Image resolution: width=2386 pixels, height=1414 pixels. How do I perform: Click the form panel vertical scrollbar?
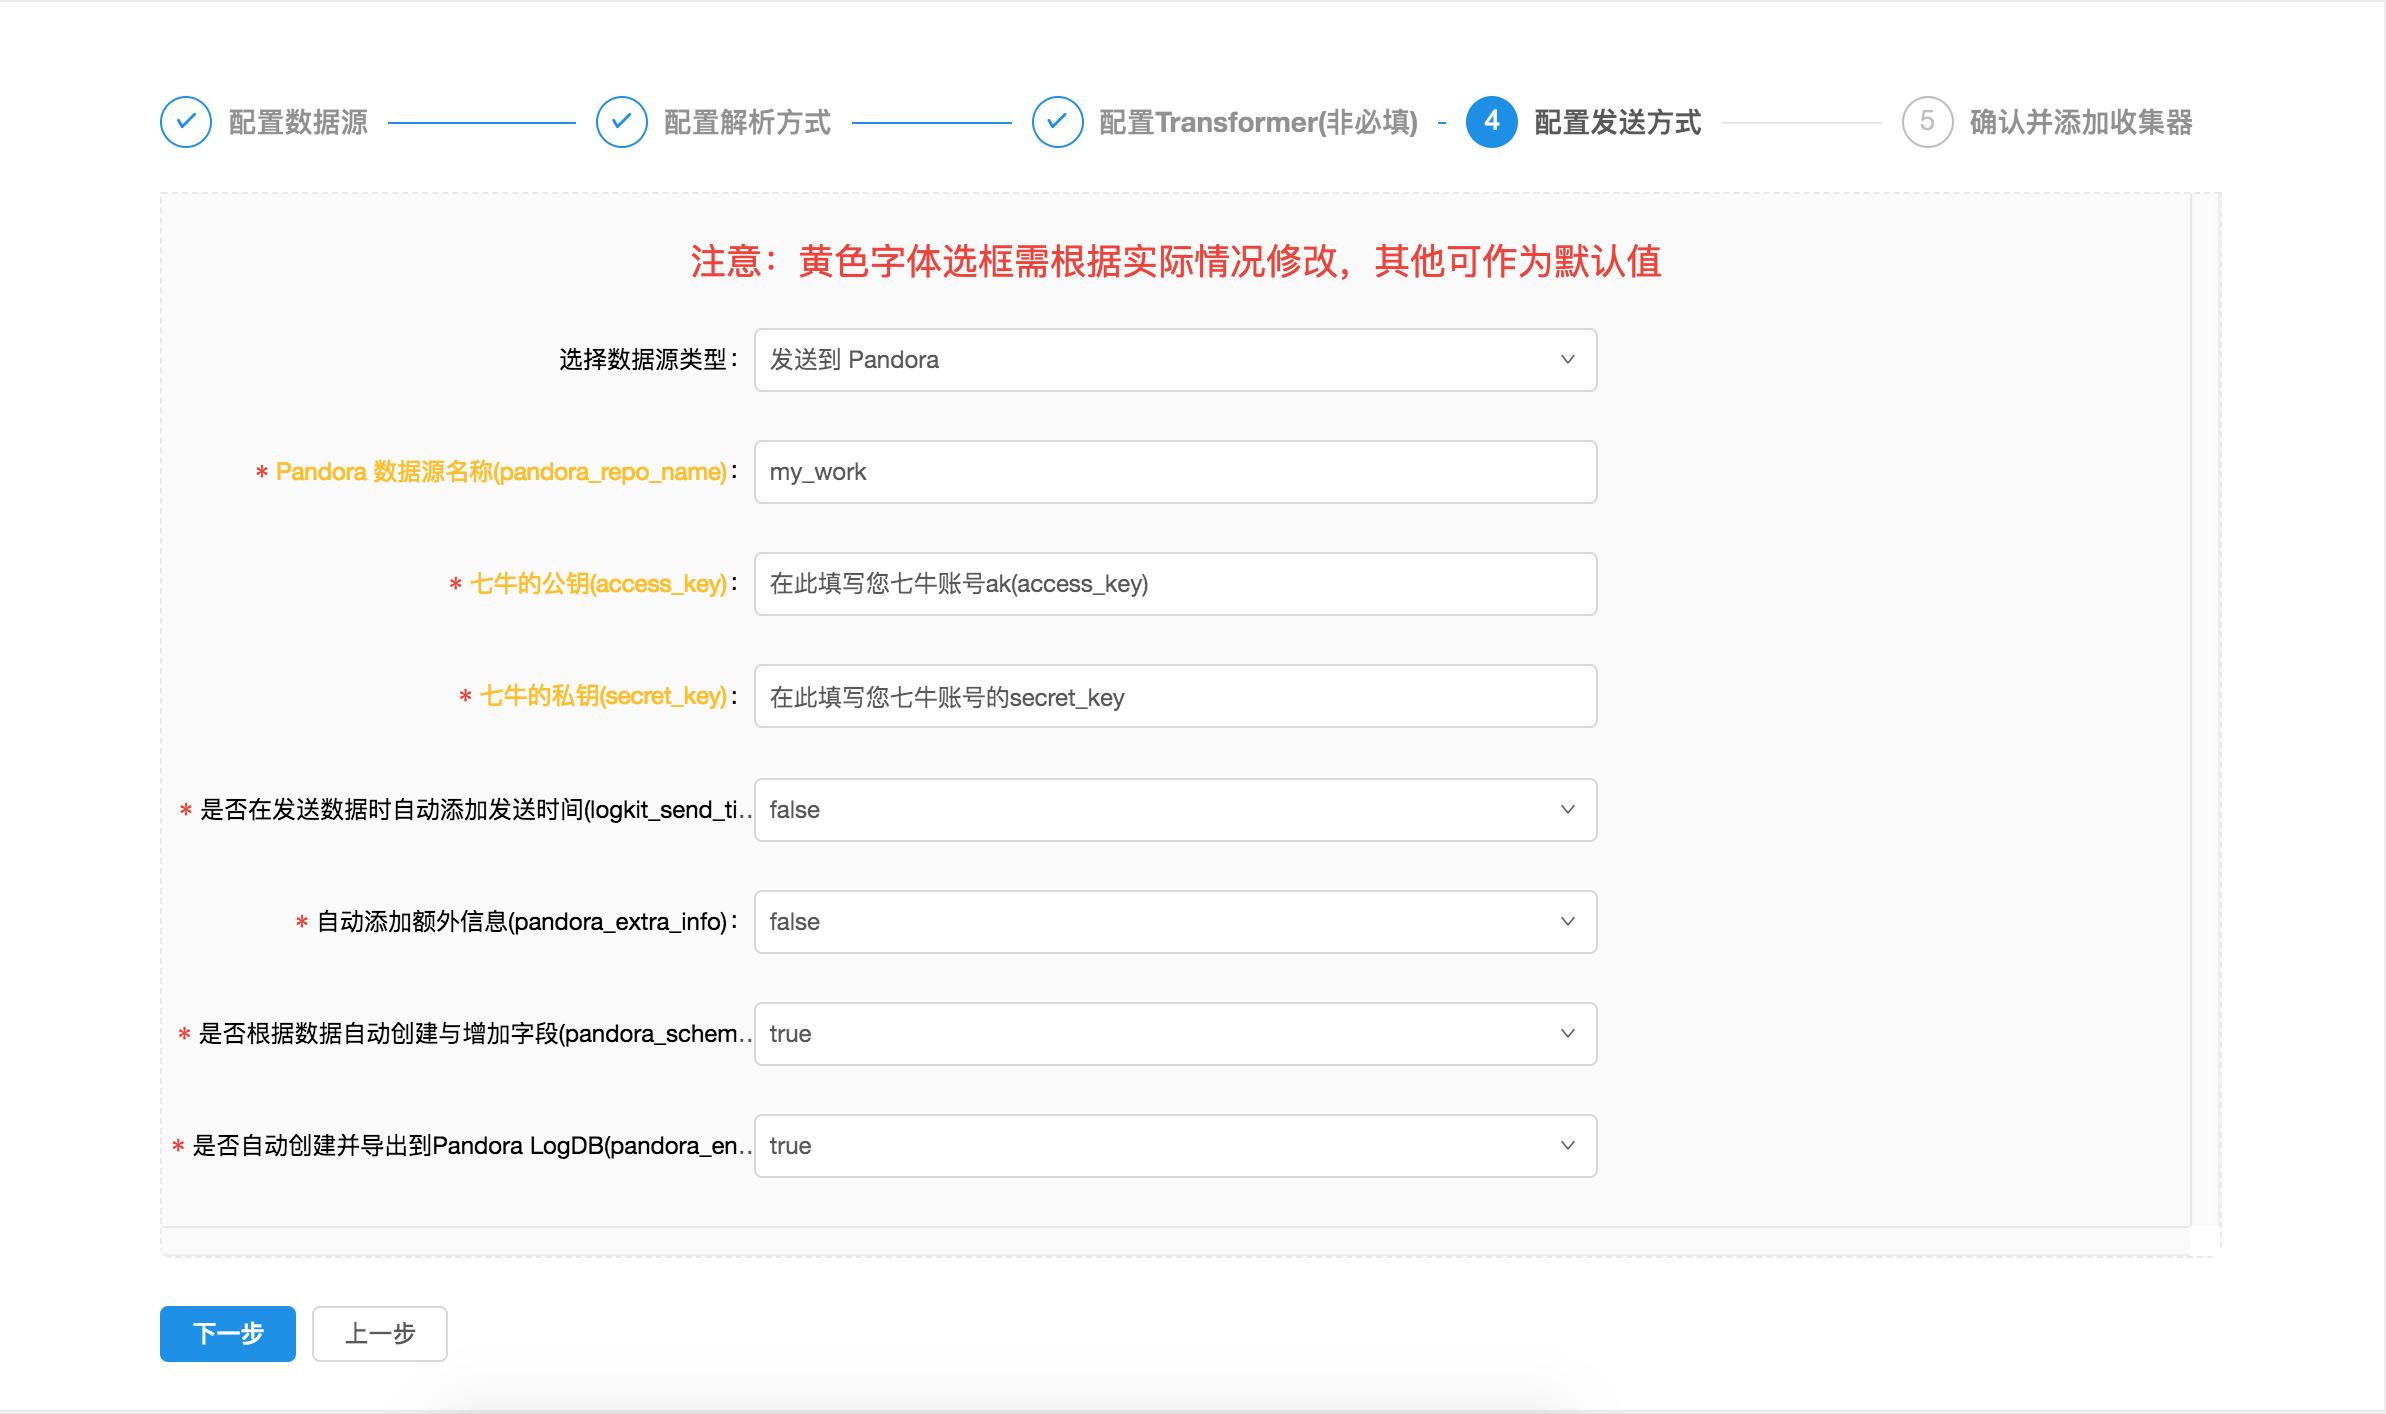(x=2205, y=710)
